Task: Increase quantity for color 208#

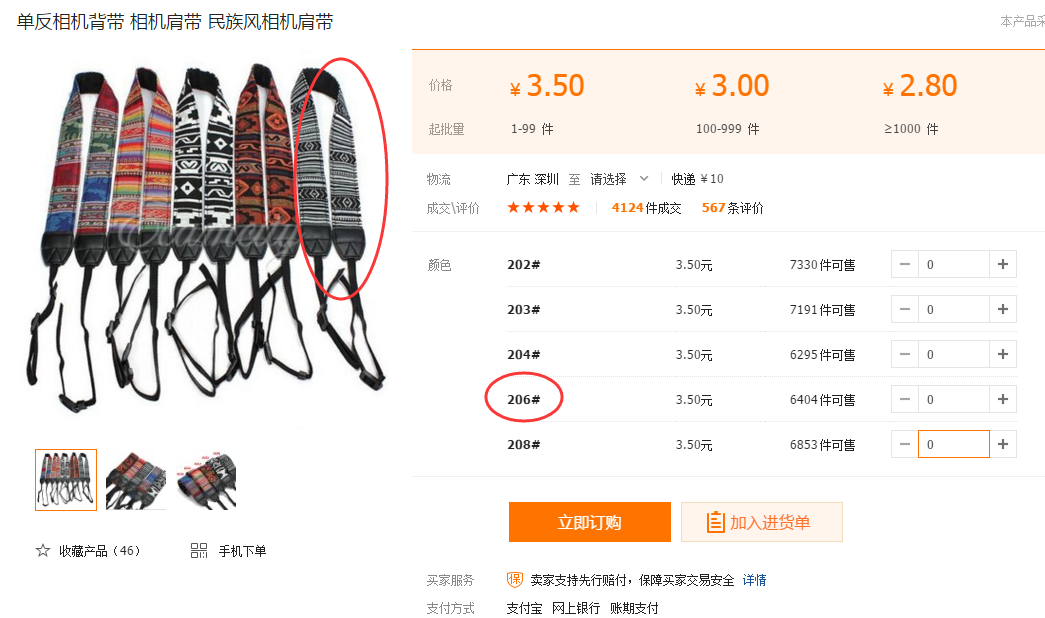Action: pos(1002,444)
